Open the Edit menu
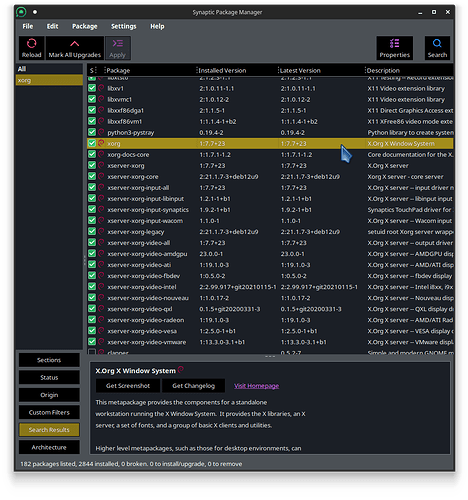The width and height of the screenshot is (468, 500). (x=52, y=26)
